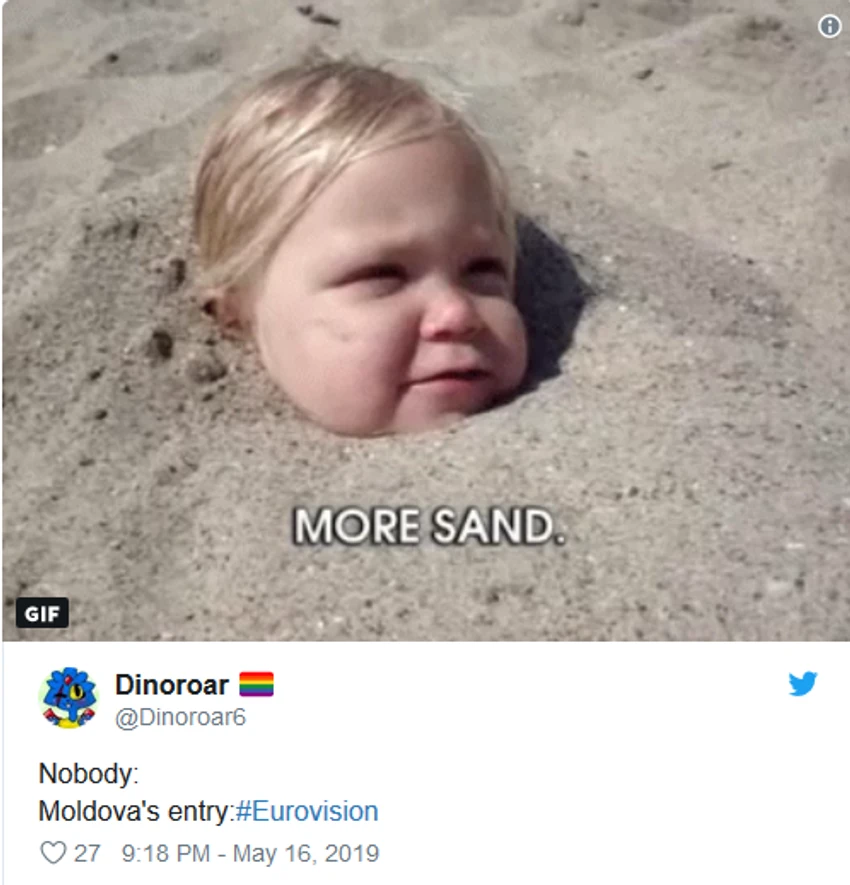Click the rainbow flag emoji beside Dinoroar
This screenshot has width=850, height=885.
tap(256, 684)
